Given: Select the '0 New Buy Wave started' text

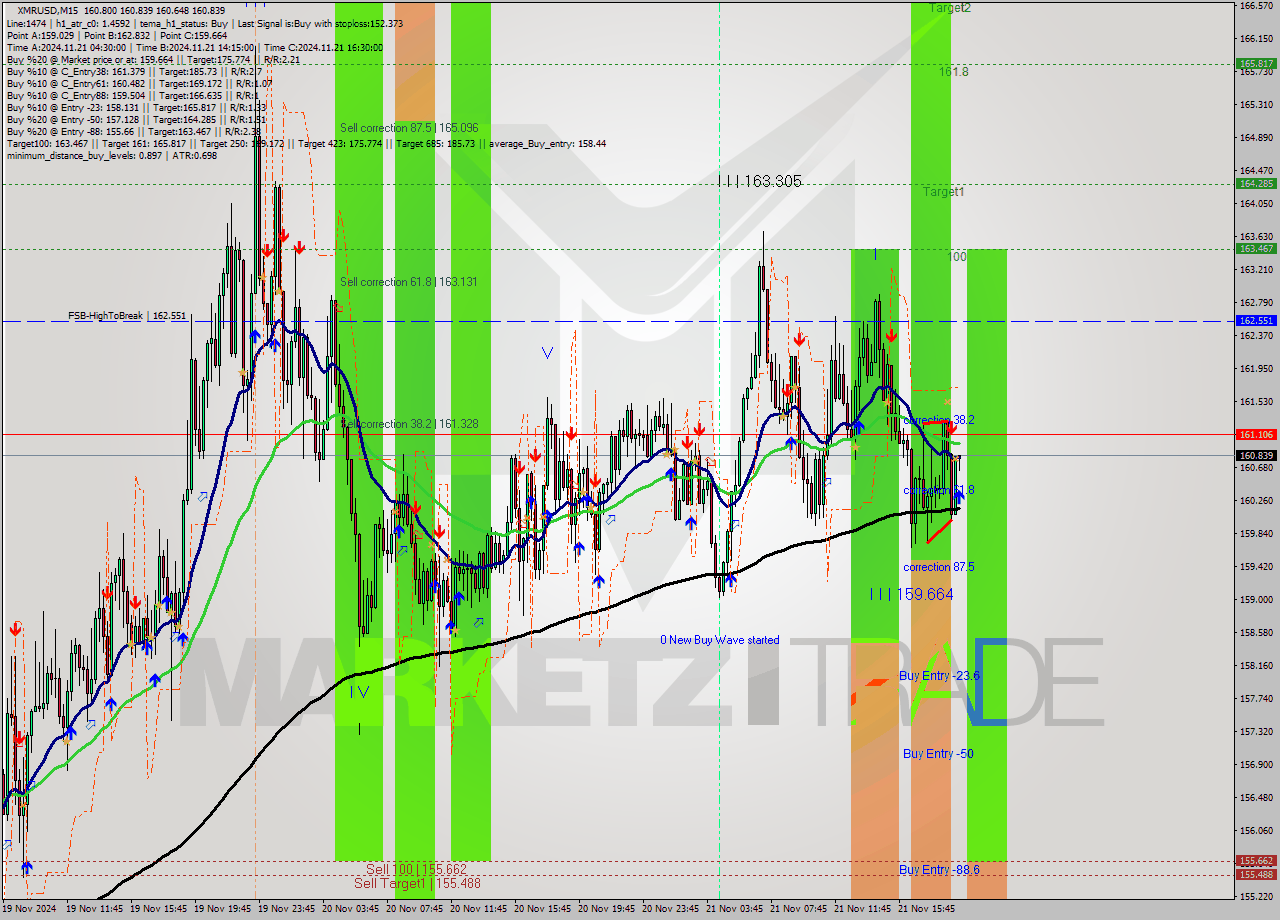Looking at the screenshot, I should point(719,640).
